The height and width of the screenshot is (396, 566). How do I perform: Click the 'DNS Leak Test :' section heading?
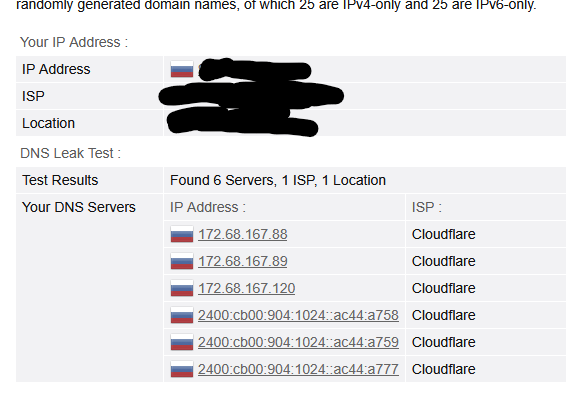click(71, 153)
